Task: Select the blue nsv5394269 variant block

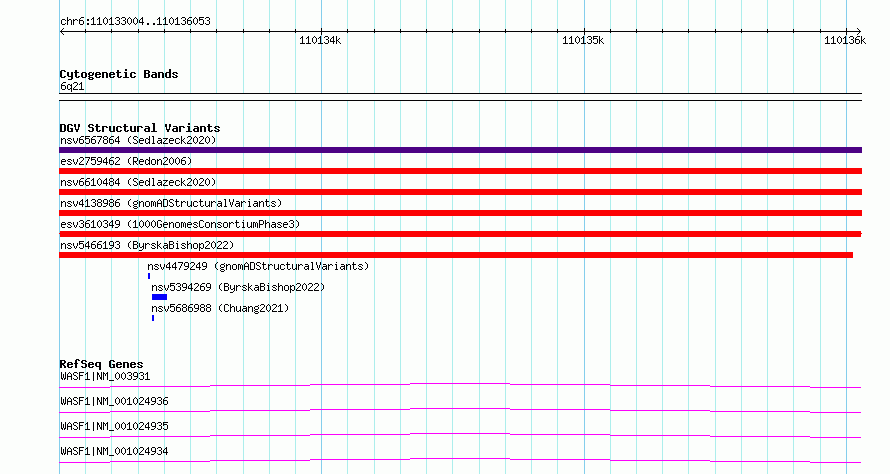Action: [159, 297]
